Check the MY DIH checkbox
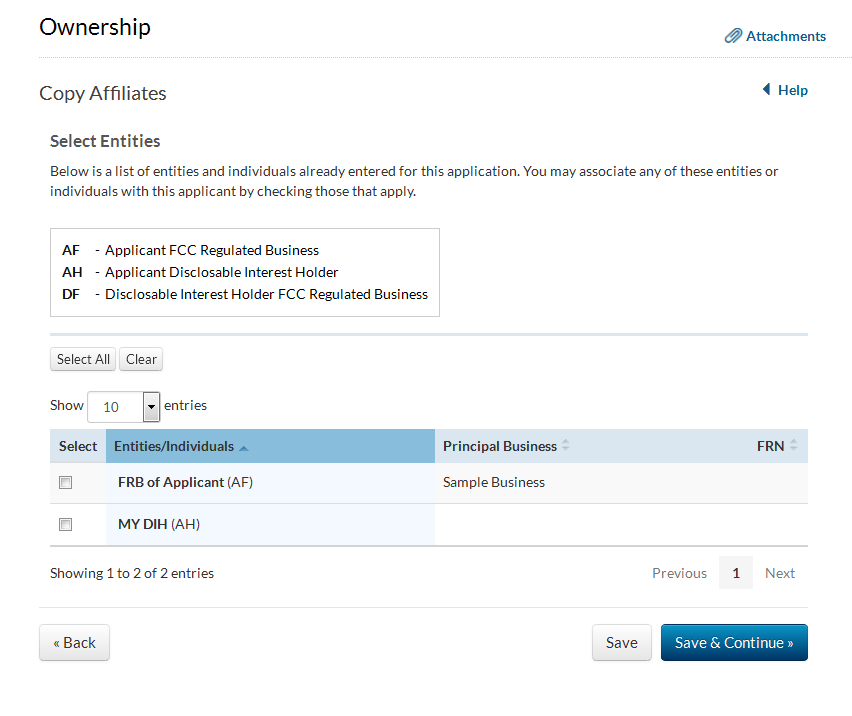This screenshot has width=852, height=716. point(66,524)
